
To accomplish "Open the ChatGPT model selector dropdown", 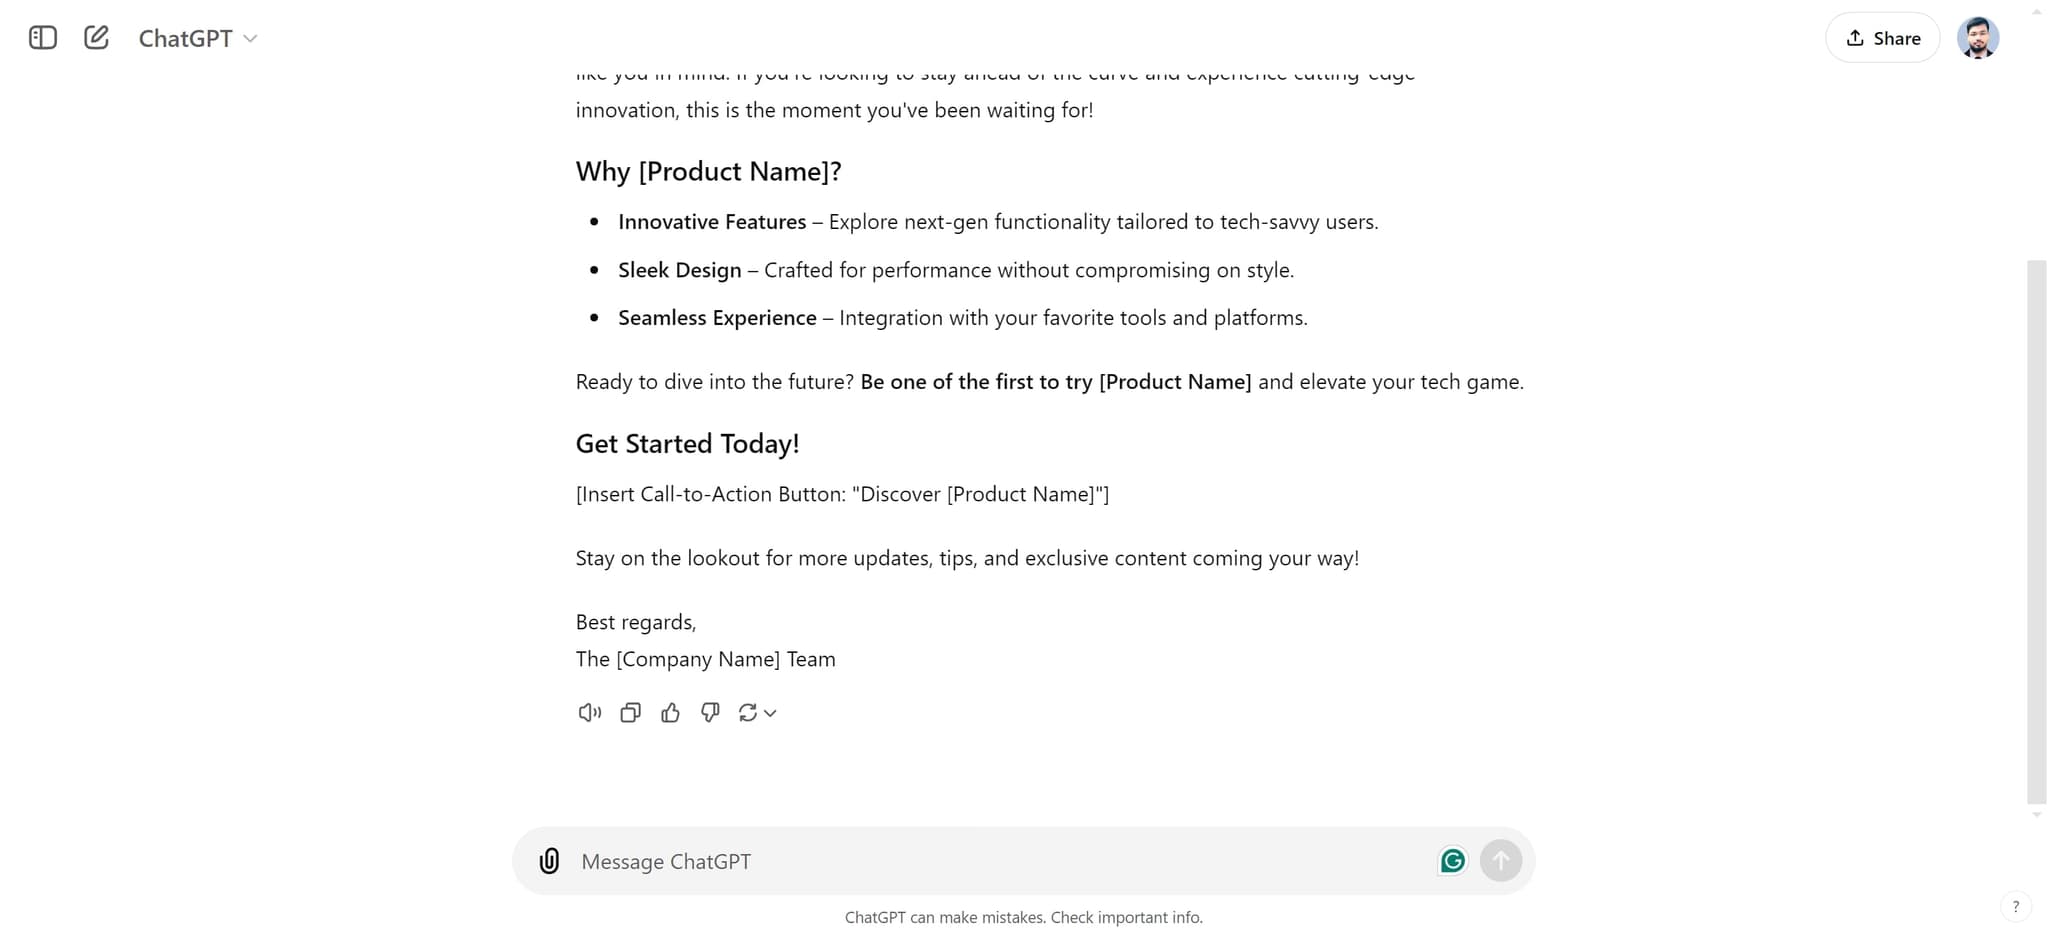I will coord(198,38).
